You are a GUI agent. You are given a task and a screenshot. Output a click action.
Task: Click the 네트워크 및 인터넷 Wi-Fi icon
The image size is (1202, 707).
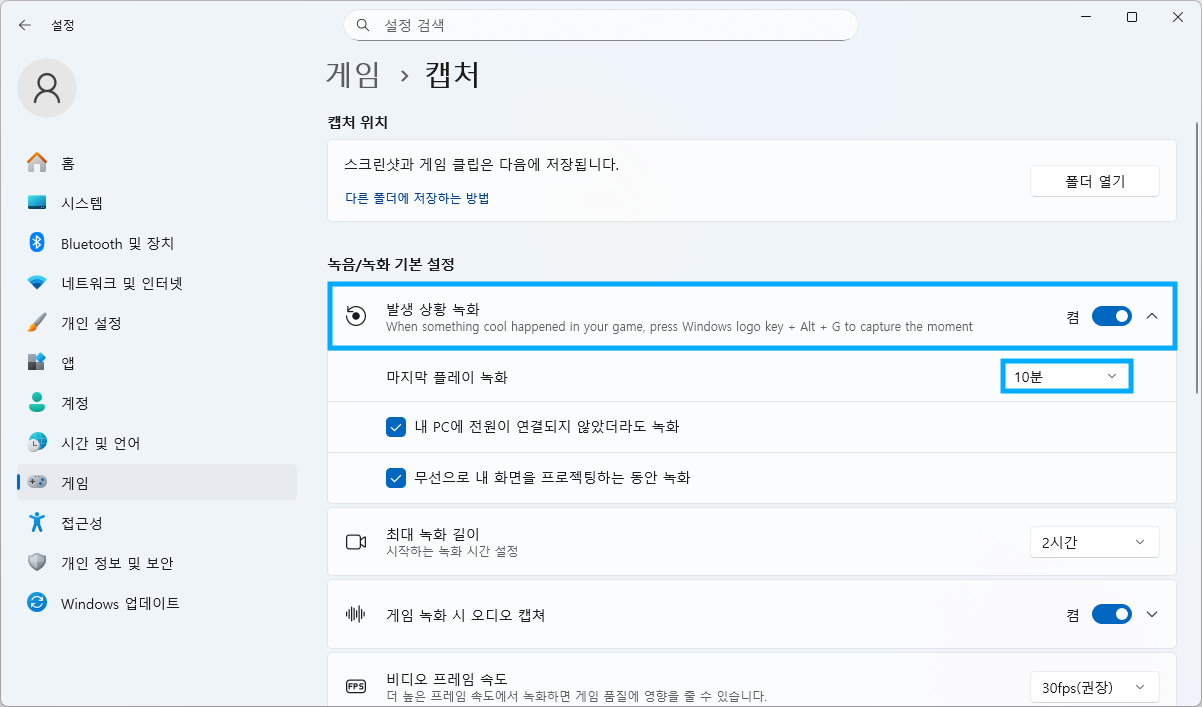[37, 283]
